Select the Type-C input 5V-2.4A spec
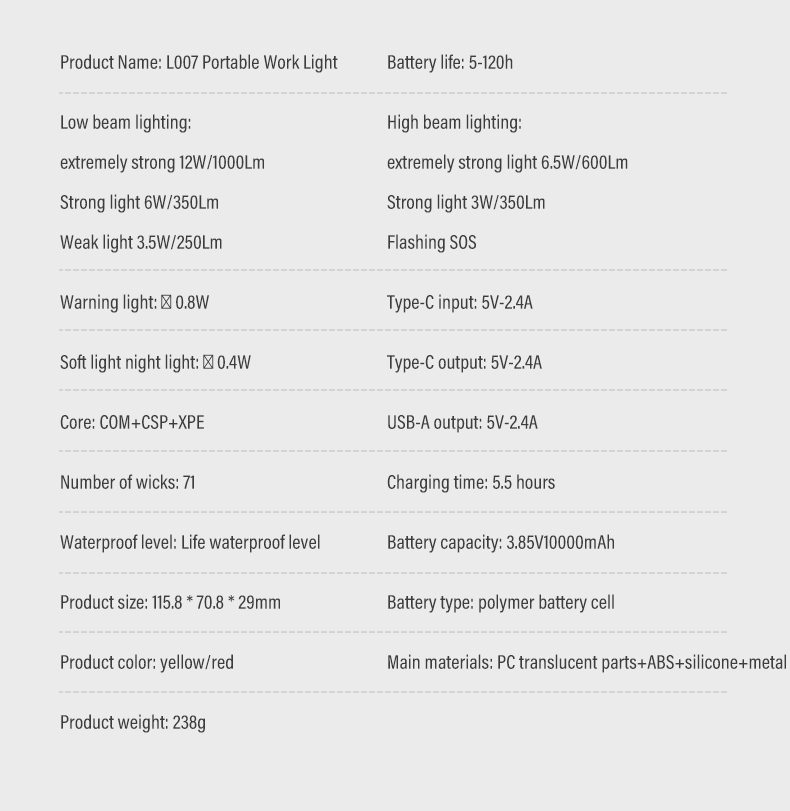This screenshot has height=811, width=790. pyautogui.click(x=459, y=303)
